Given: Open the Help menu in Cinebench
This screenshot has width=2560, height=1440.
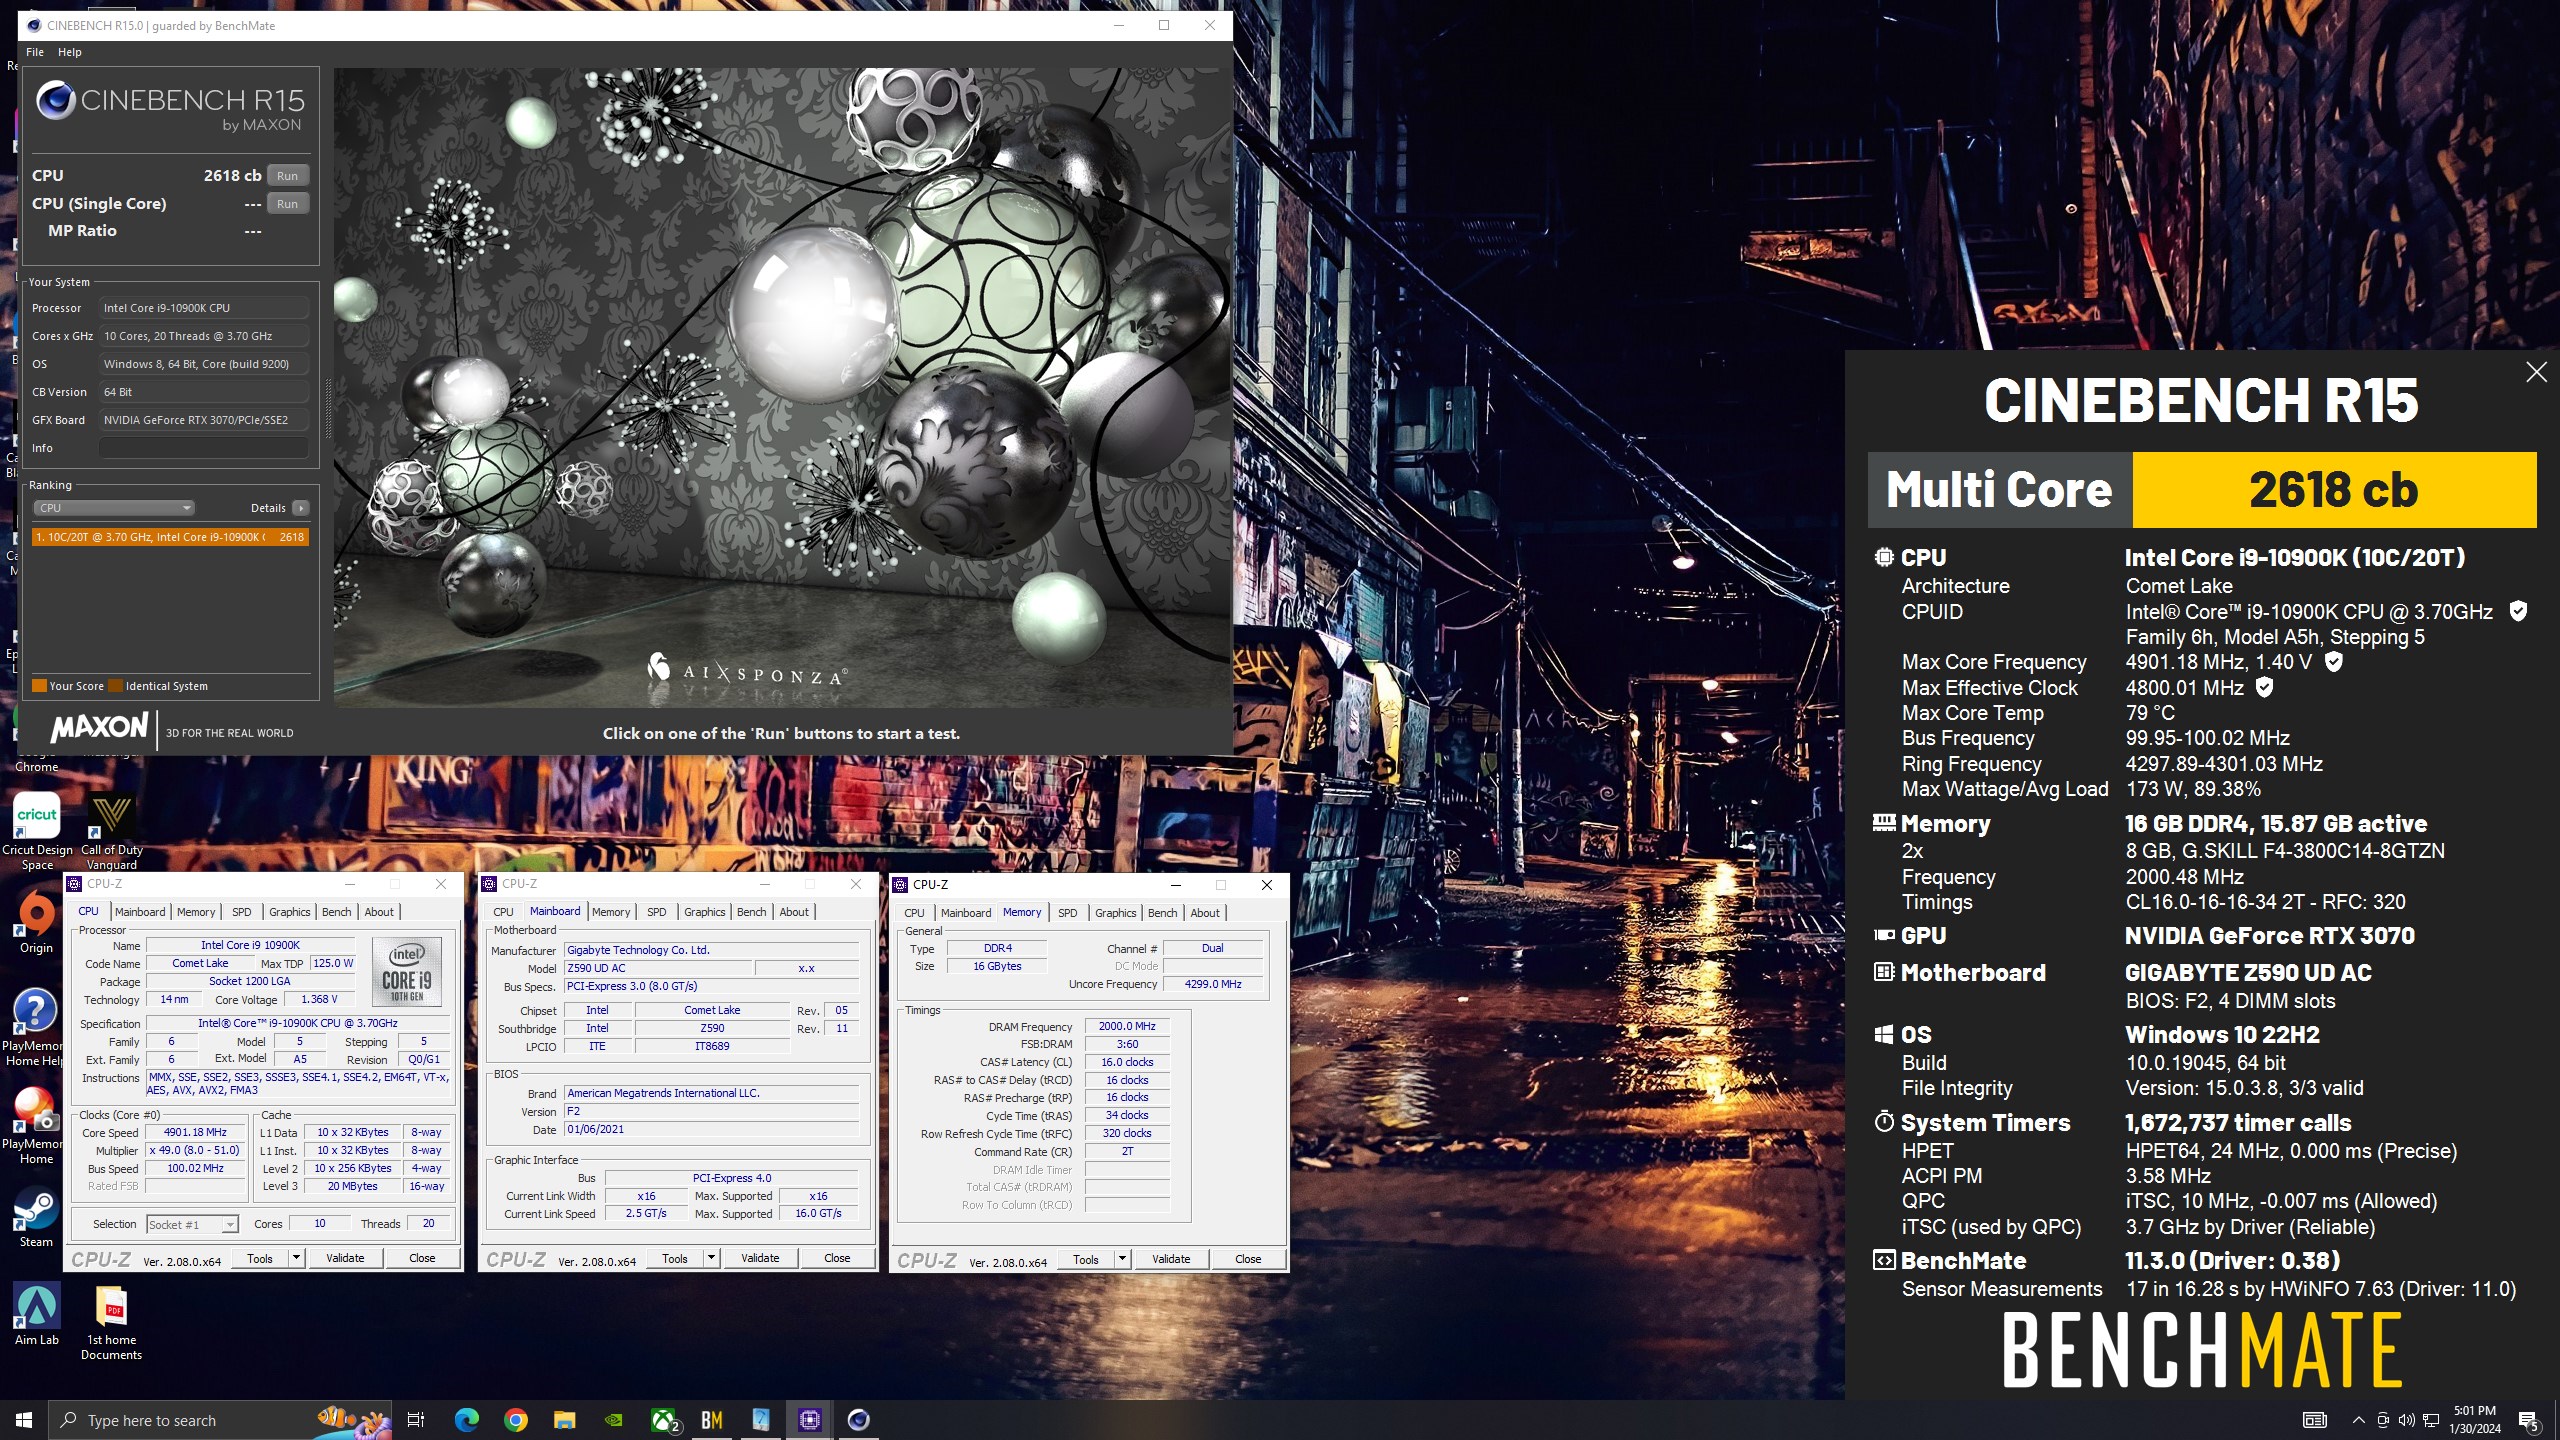Looking at the screenshot, I should click(70, 52).
